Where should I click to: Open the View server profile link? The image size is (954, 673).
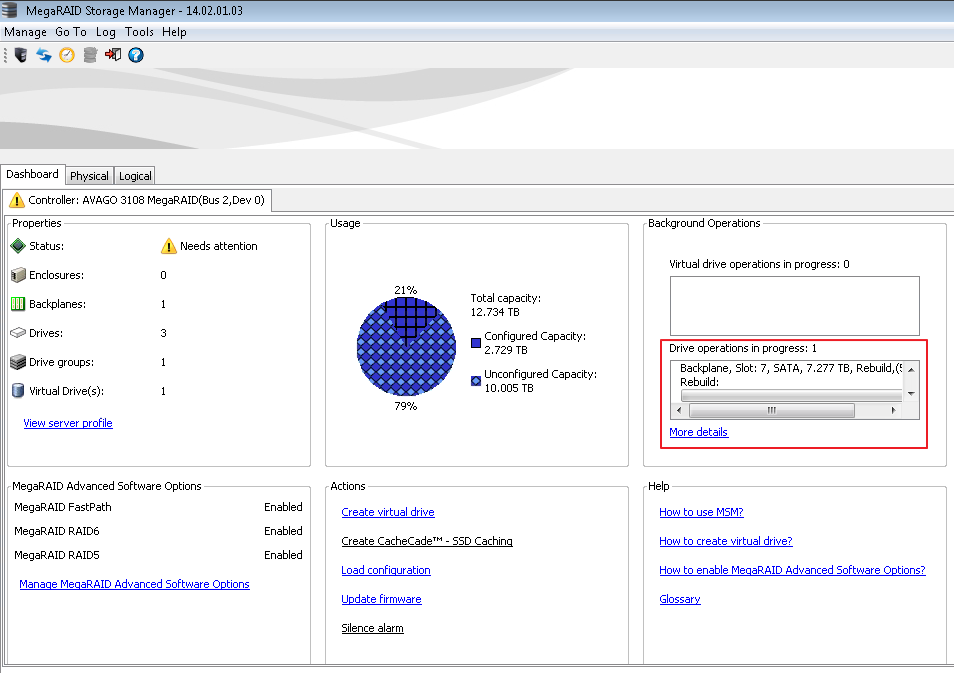point(68,423)
